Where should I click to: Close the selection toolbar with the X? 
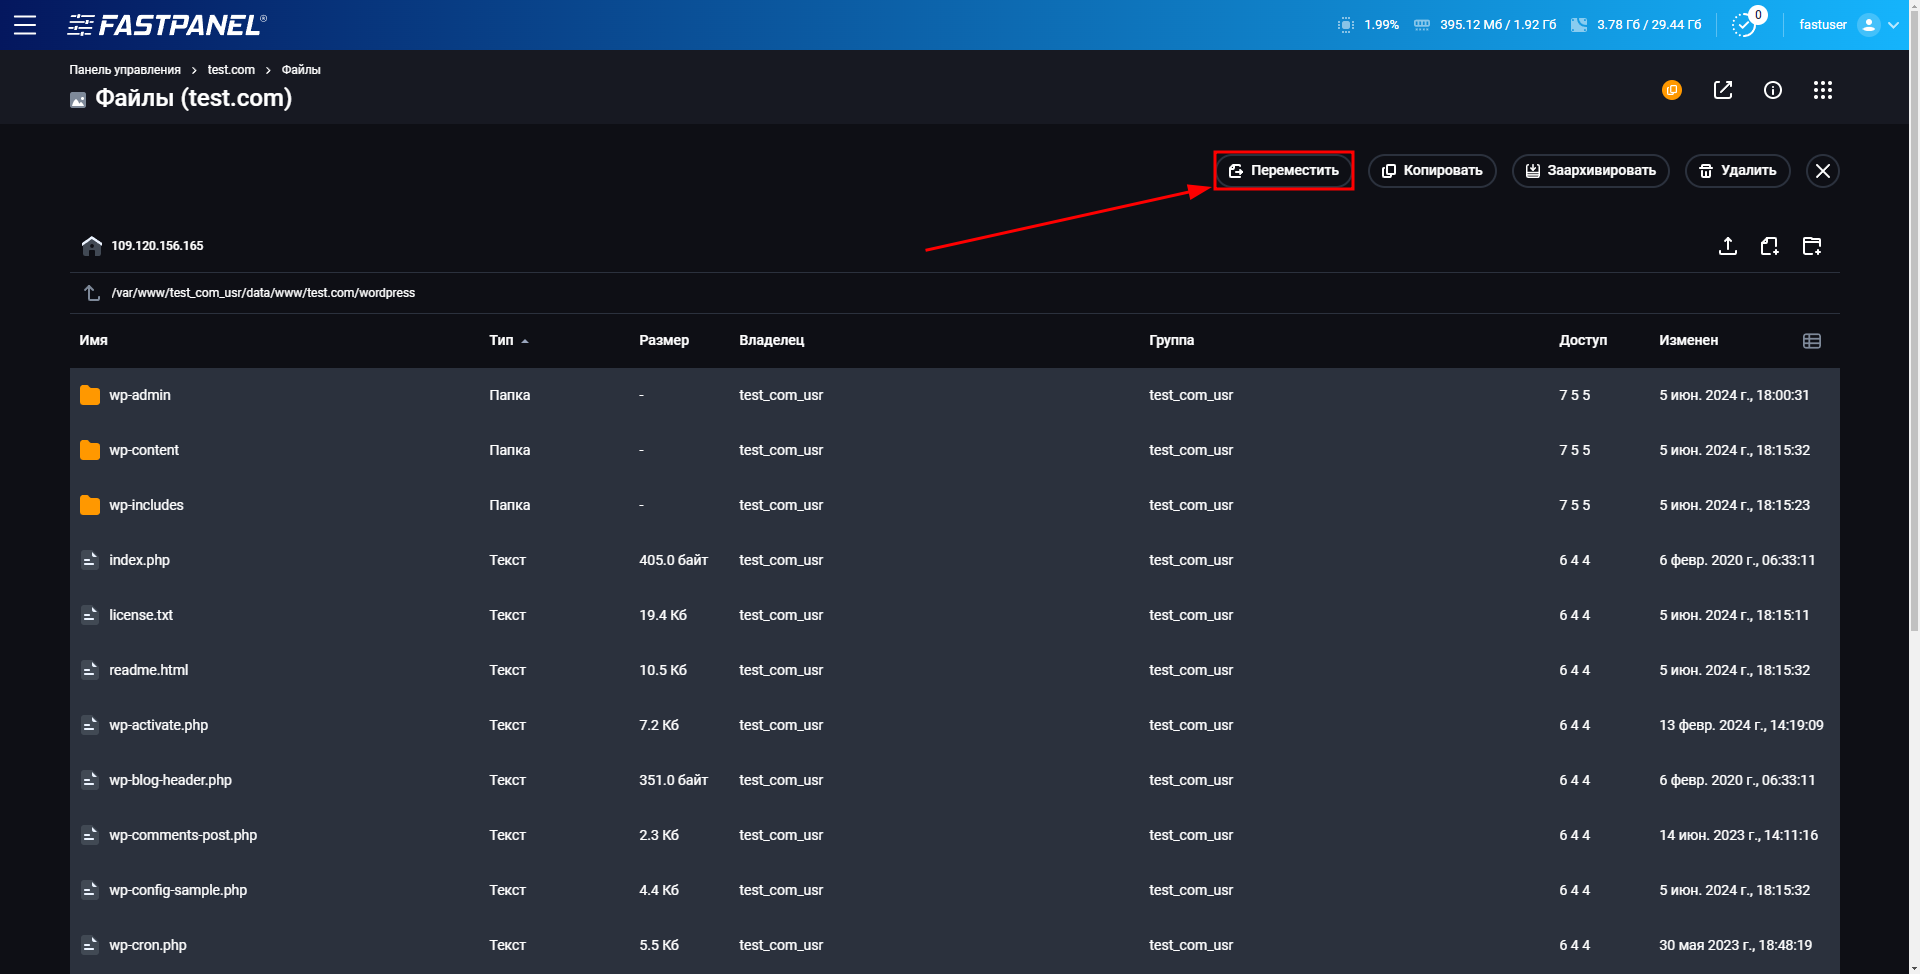point(1822,170)
